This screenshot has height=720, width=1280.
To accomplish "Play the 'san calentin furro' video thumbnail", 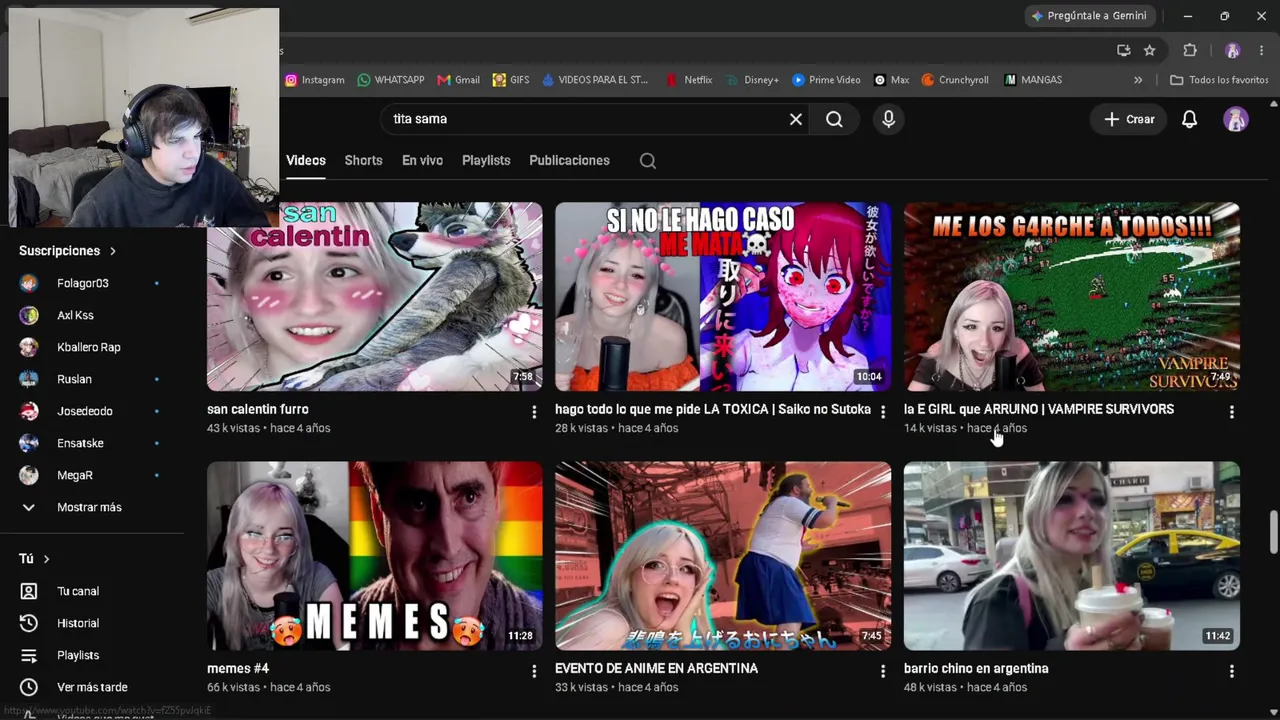I will coord(375,296).
